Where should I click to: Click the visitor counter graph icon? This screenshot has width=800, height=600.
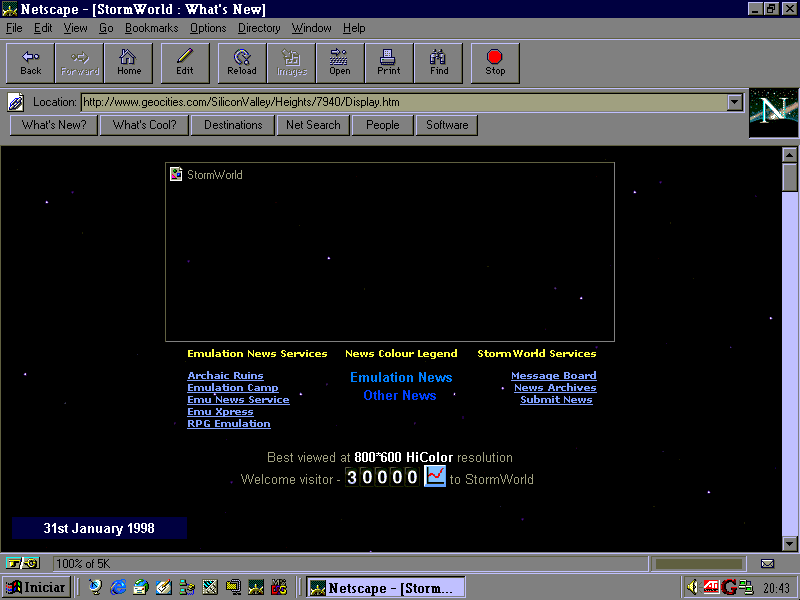click(435, 476)
